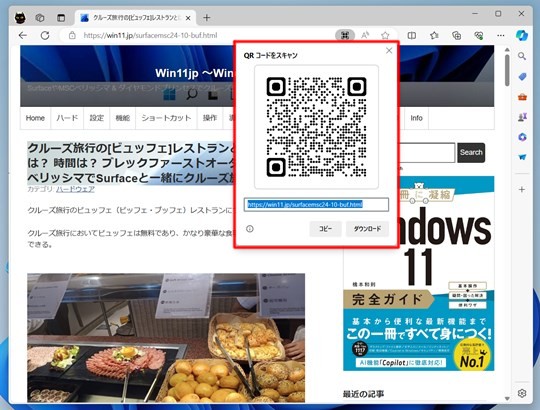Click the scrollbar down arrow
Image resolution: width=540 pixels, height=410 pixels.
coord(507,399)
